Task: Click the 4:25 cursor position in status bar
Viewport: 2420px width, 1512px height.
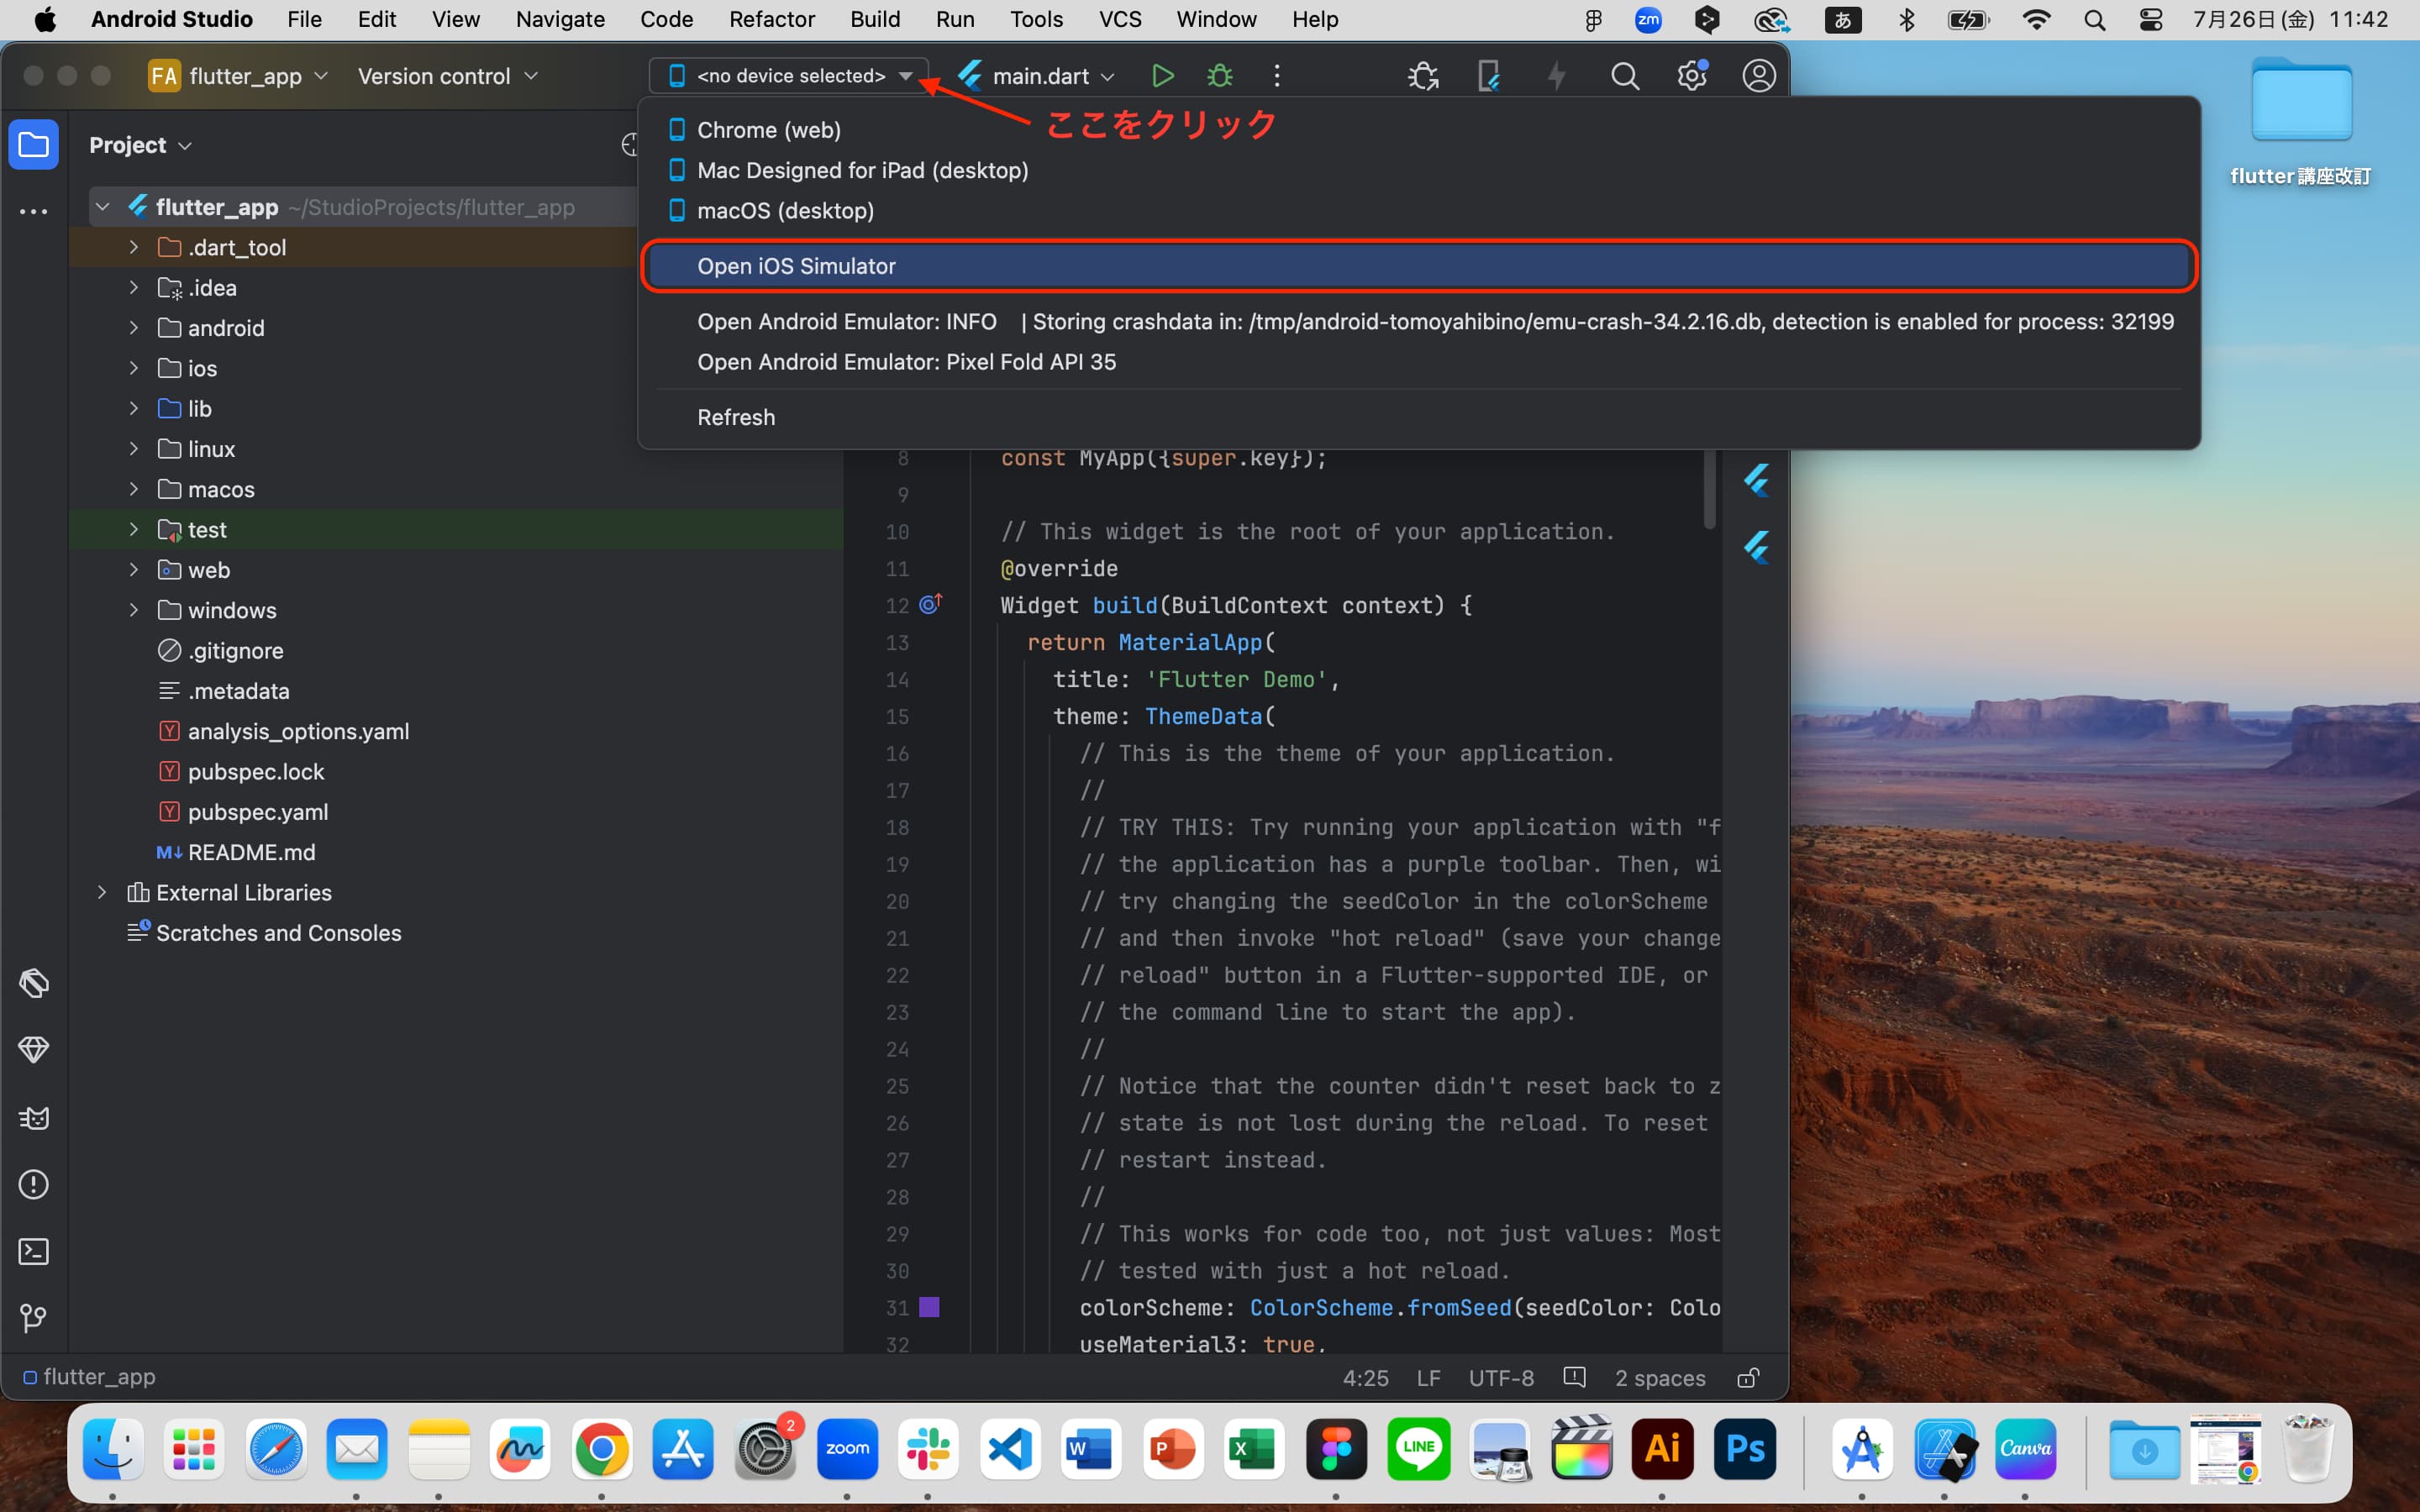Action: pyautogui.click(x=1365, y=1378)
